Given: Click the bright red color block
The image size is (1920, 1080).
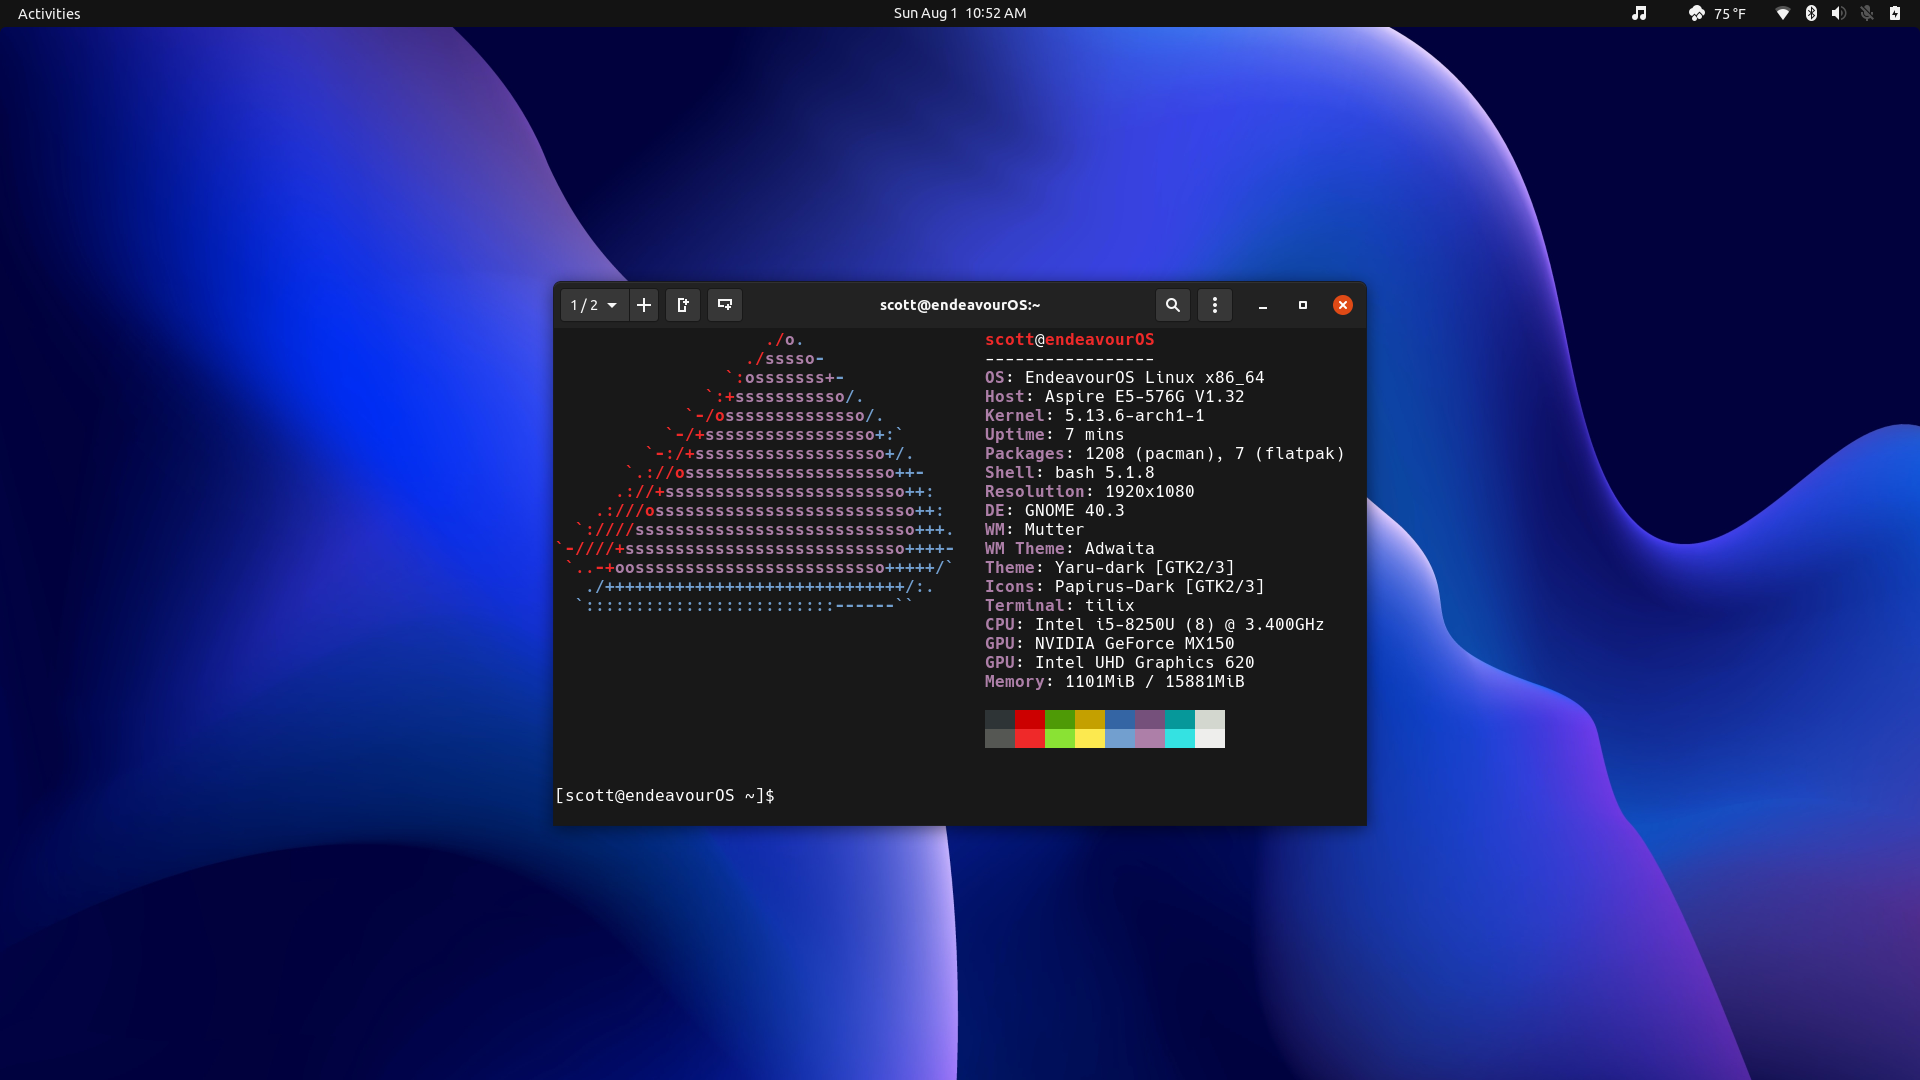Looking at the screenshot, I should click(x=1029, y=738).
